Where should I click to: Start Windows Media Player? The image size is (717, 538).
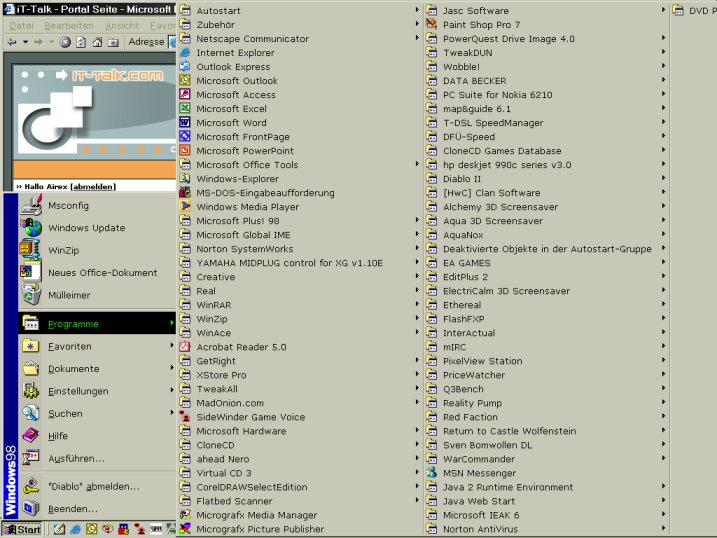(300, 207)
